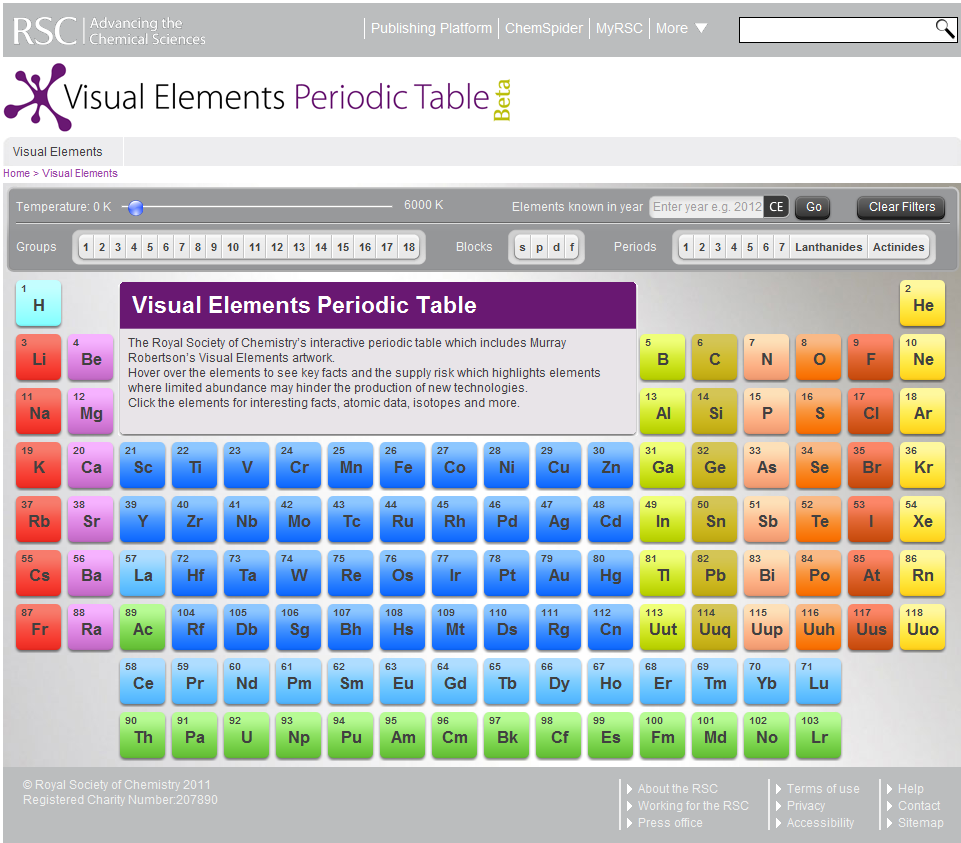Image resolution: width=961 pixels, height=843 pixels.
Task: Click the Uranium (U) element tile
Action: point(246,735)
